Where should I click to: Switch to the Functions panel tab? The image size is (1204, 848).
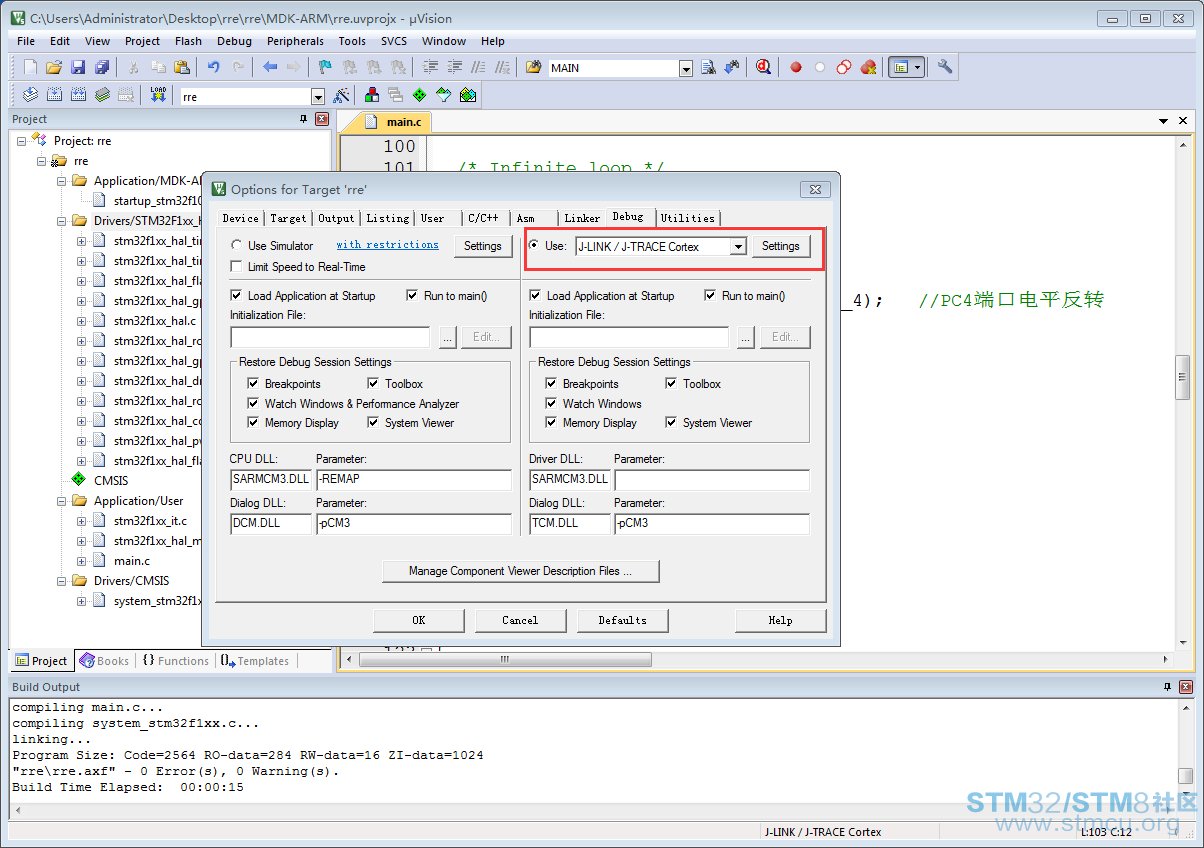tap(176, 661)
